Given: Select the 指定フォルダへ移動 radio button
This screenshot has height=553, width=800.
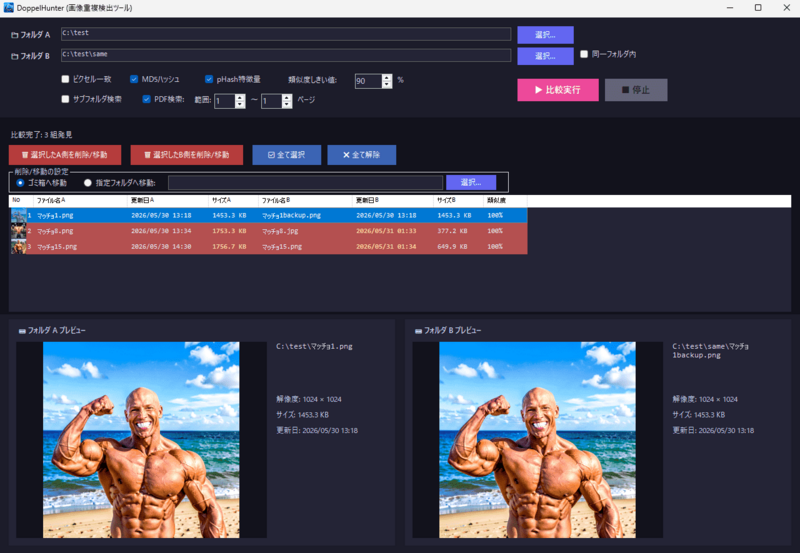Looking at the screenshot, I should coord(88,183).
